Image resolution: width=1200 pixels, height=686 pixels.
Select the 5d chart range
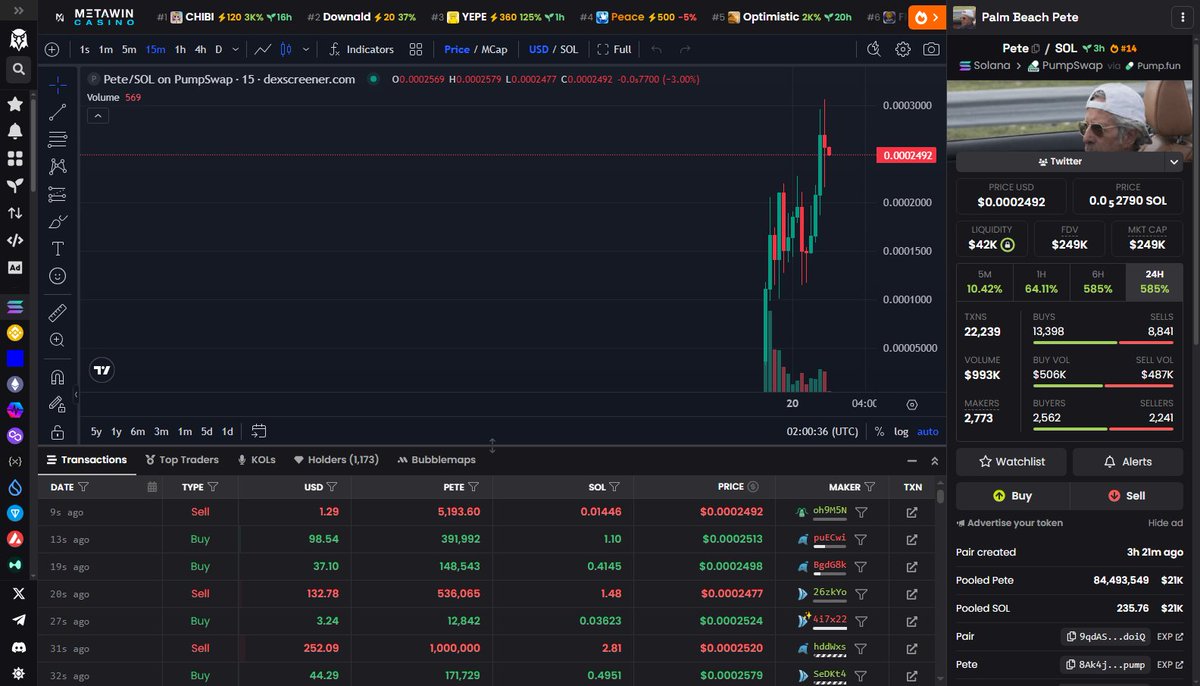207,432
